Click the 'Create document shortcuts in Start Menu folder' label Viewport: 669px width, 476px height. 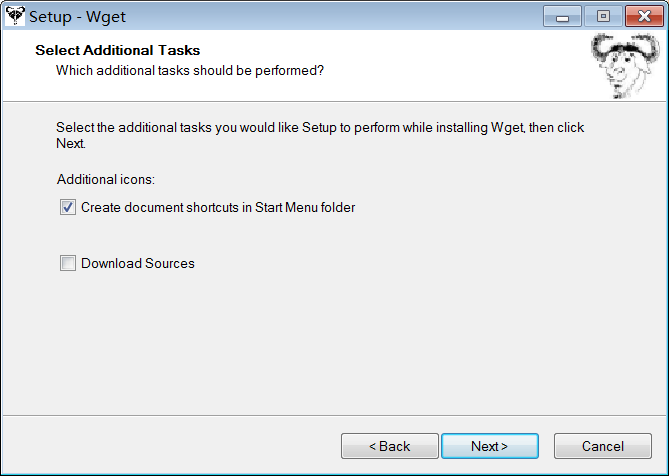[x=218, y=207]
